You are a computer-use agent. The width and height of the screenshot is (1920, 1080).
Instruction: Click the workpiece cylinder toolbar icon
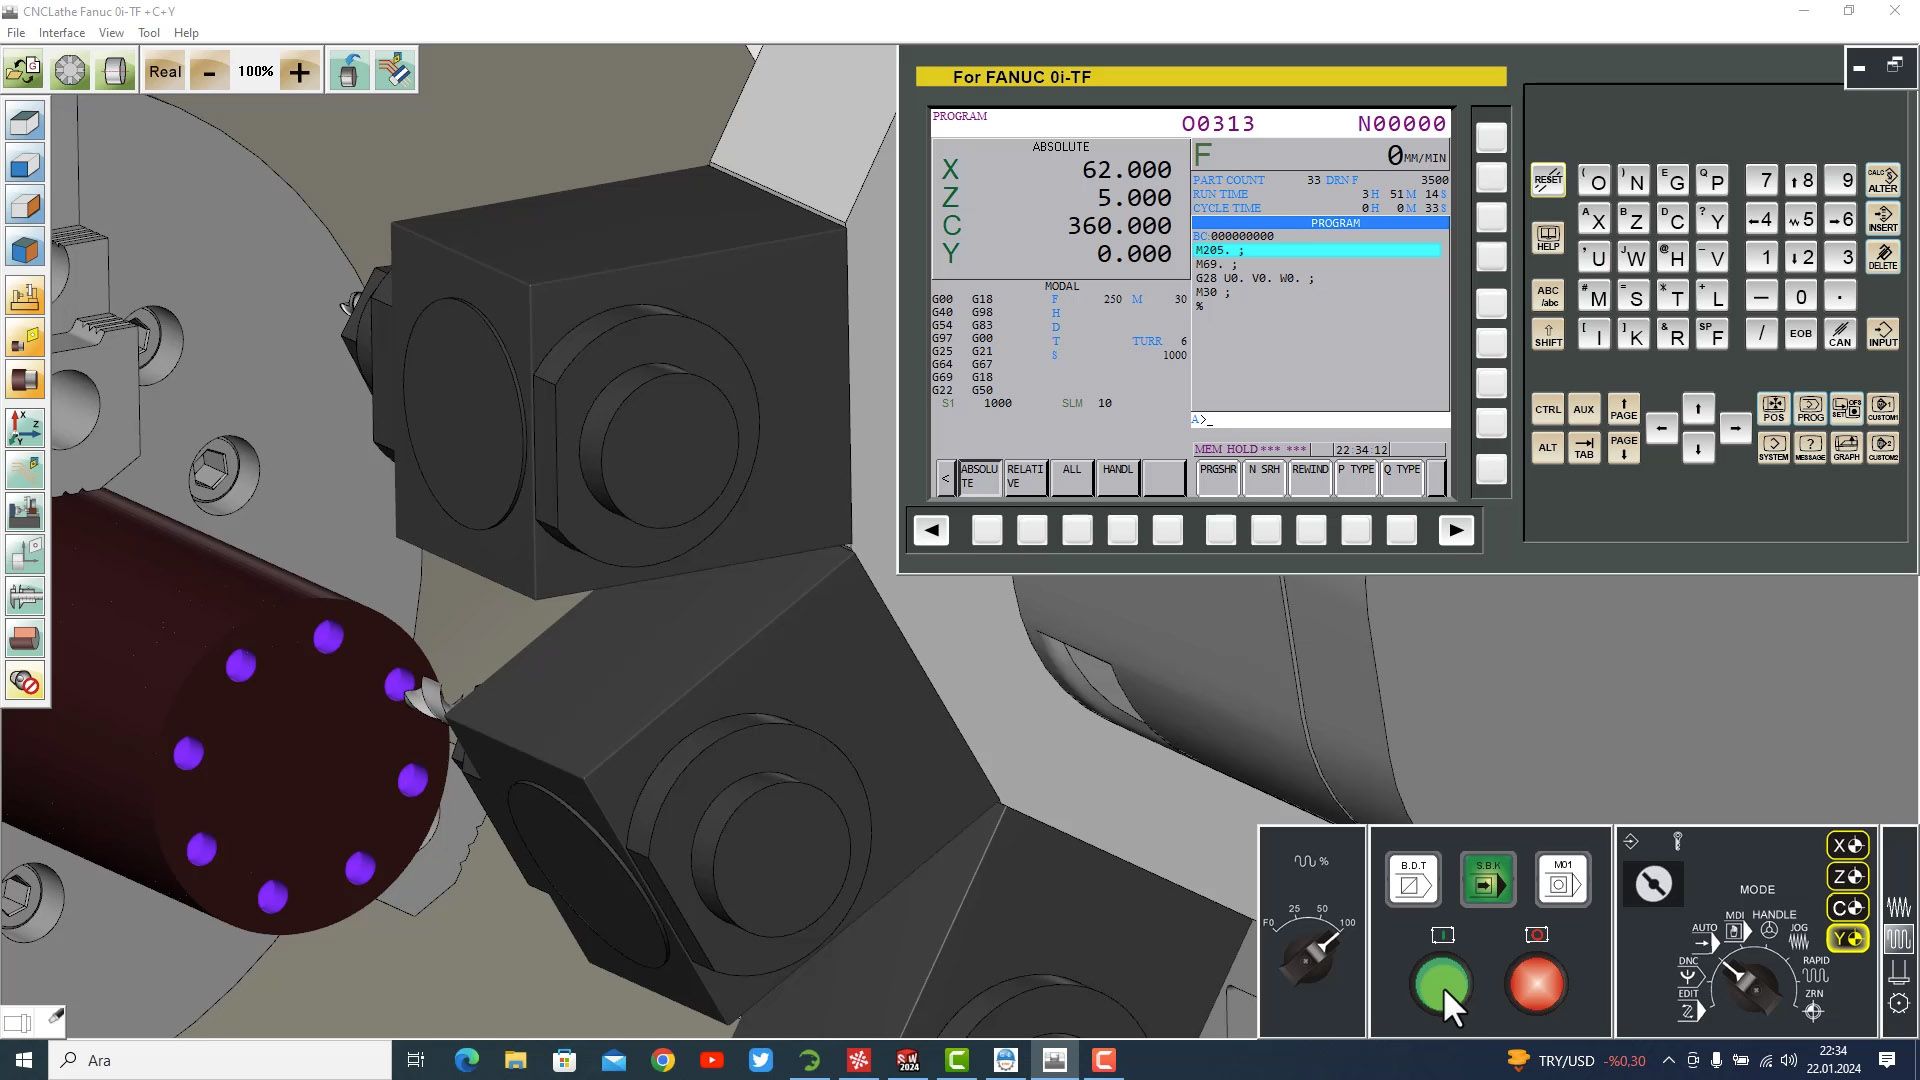point(116,71)
